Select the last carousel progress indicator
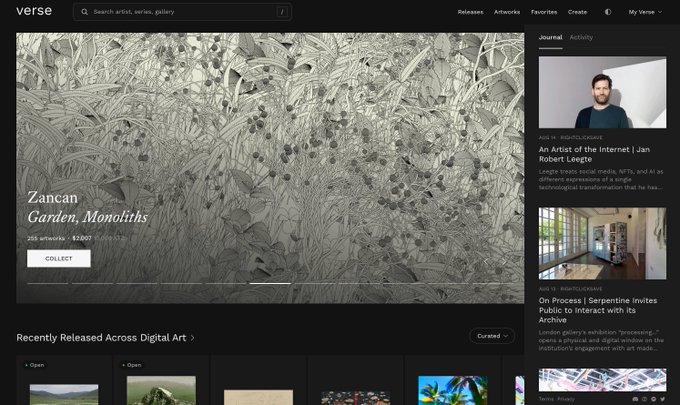This screenshot has height=405, width=680. pyautogui.click(x=493, y=283)
